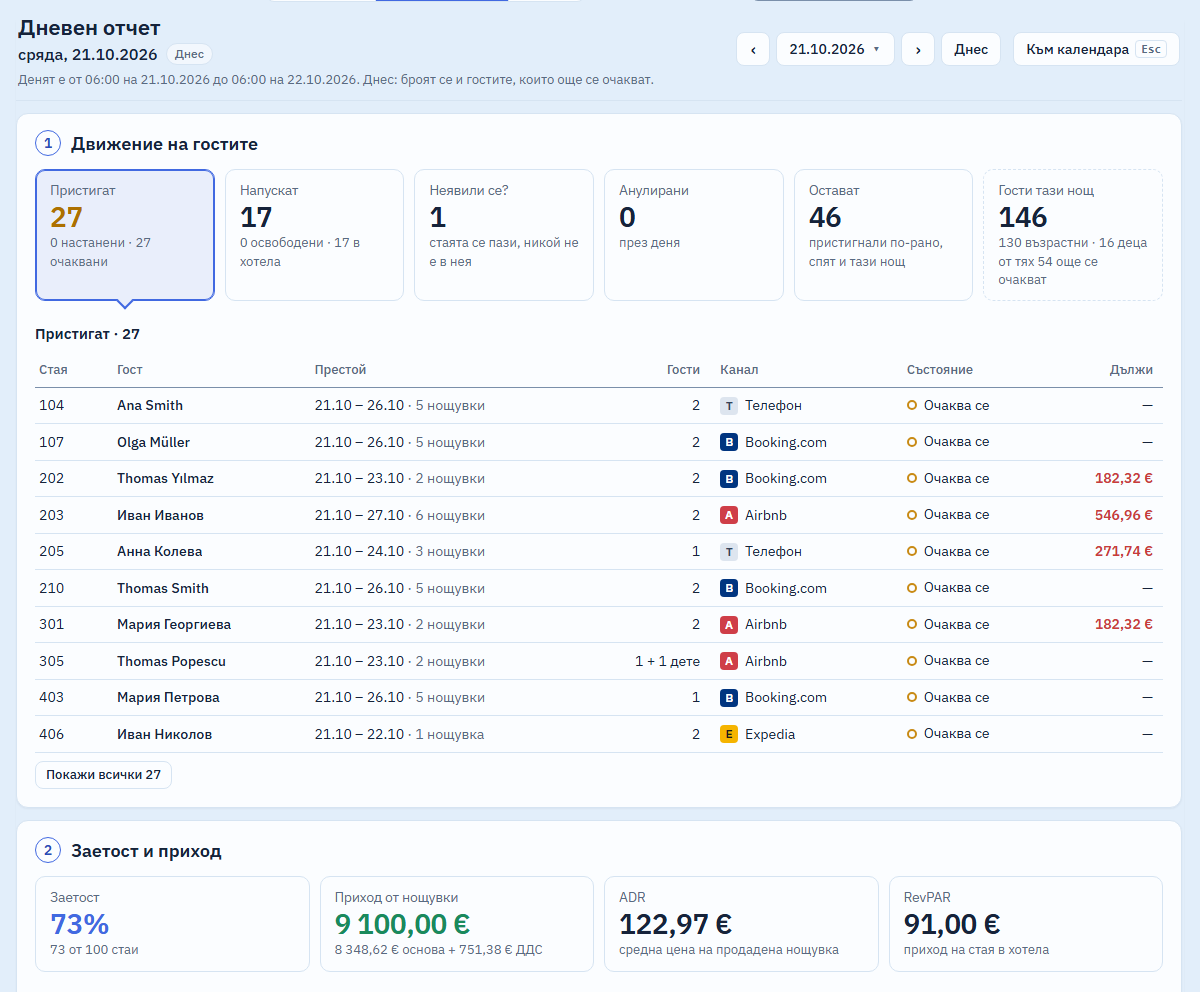1200x992 pixels.
Task: Go to the previous day with the left arrow
Action: click(x=753, y=49)
